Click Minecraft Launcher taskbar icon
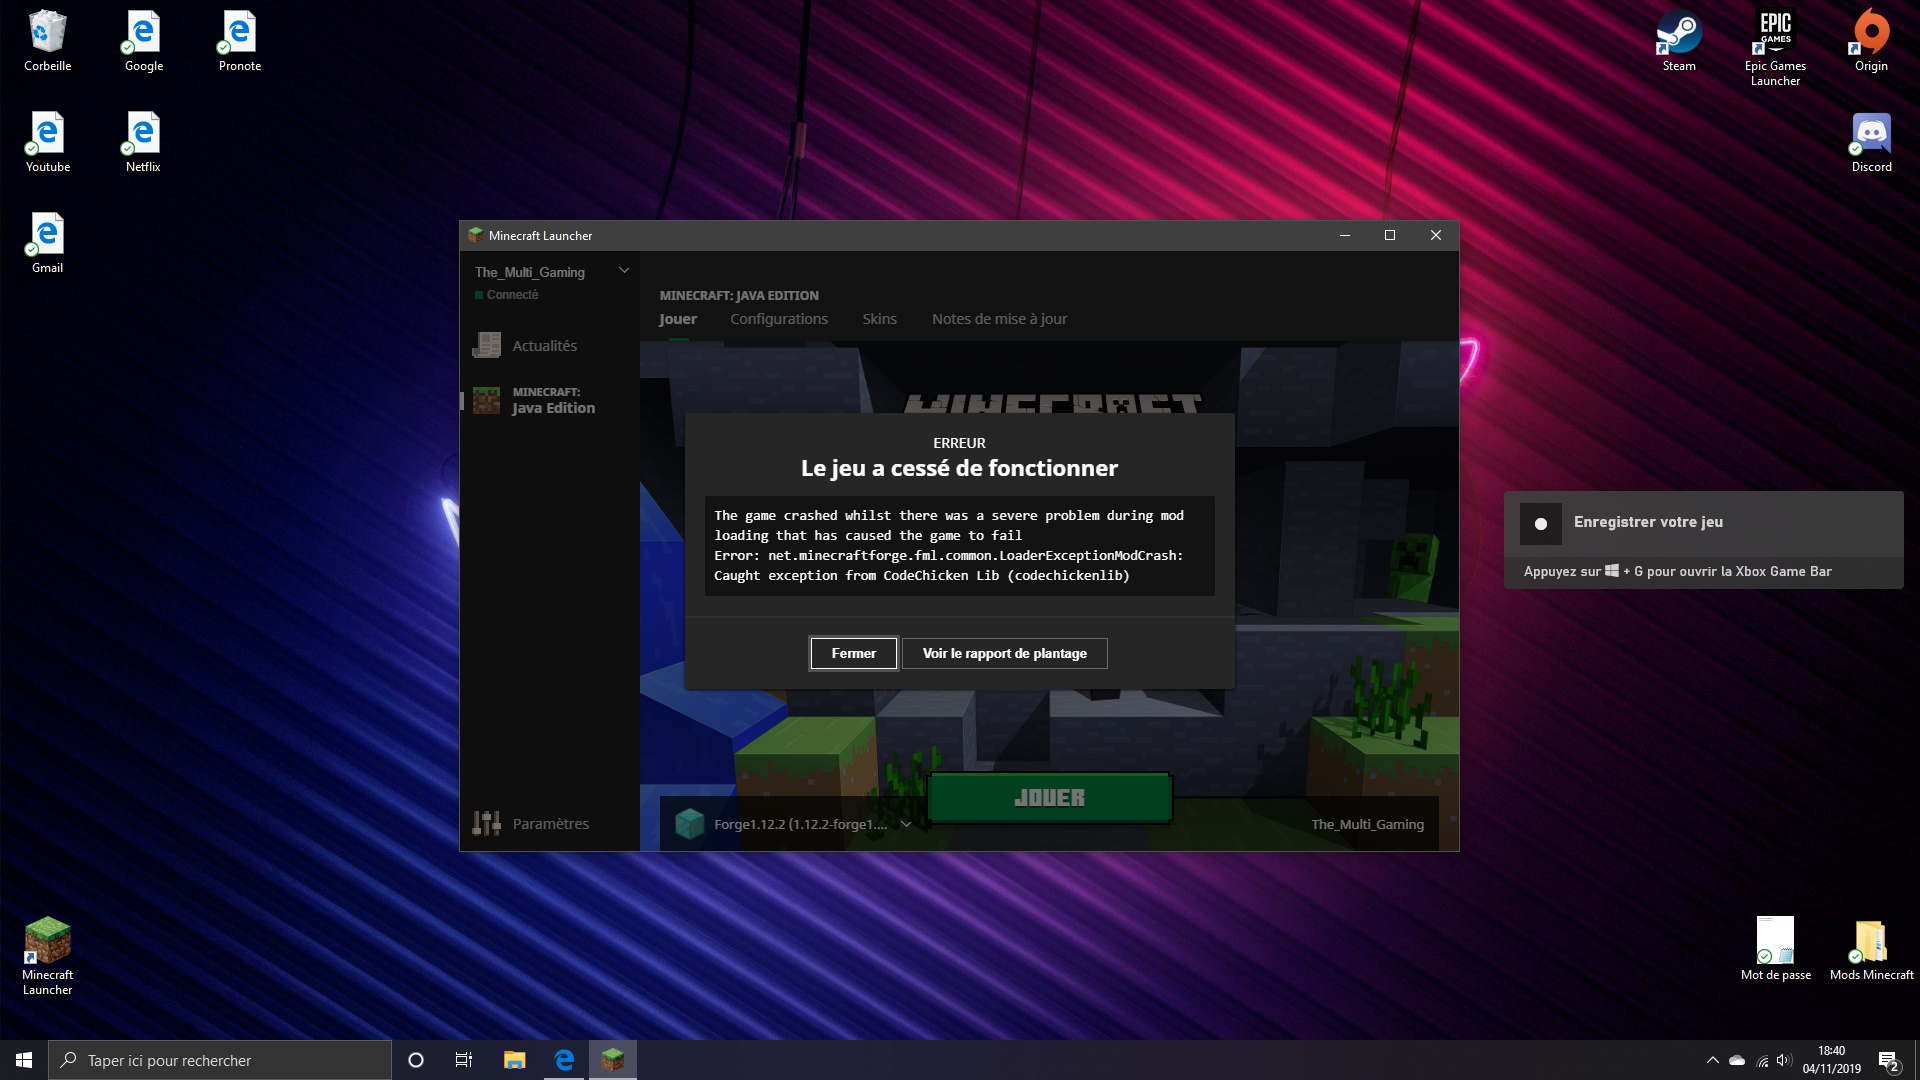The image size is (1920, 1080). 613,1060
